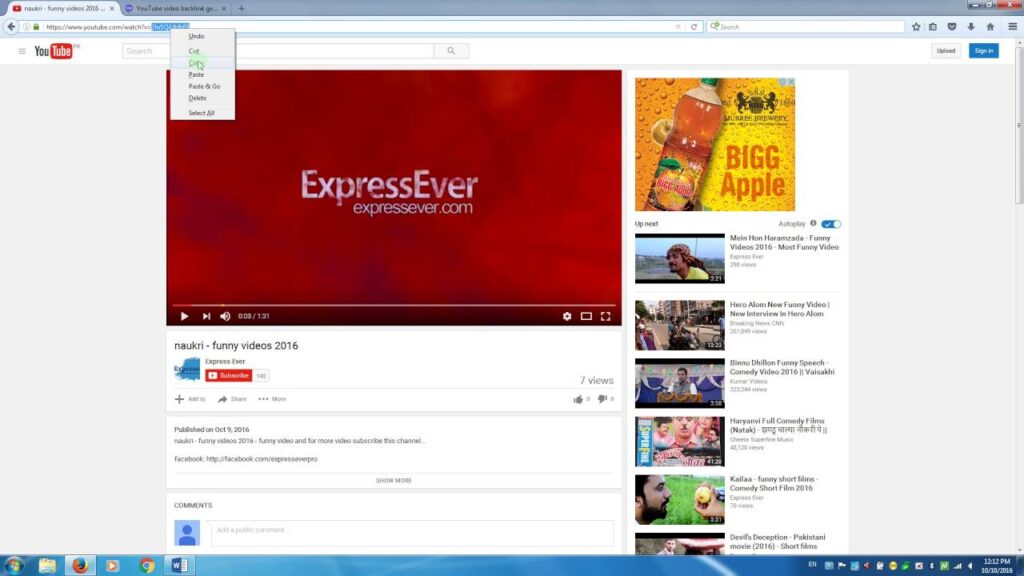Click Add to playlist plus icon
The width and height of the screenshot is (1024, 576).
coord(180,399)
